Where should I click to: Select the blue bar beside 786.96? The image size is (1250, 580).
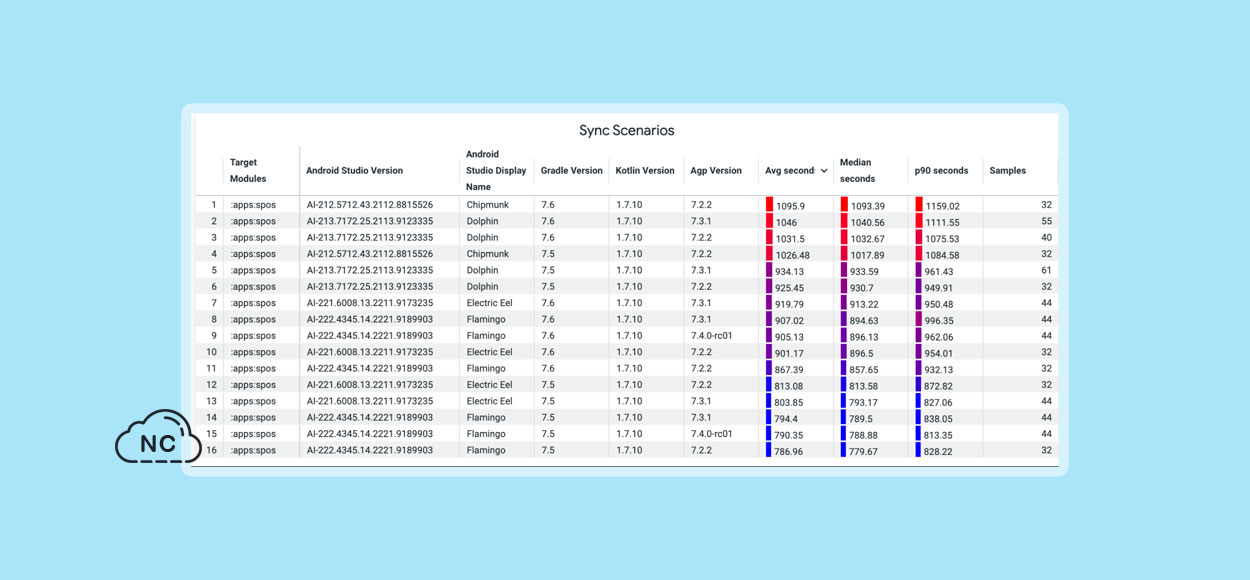(x=769, y=450)
